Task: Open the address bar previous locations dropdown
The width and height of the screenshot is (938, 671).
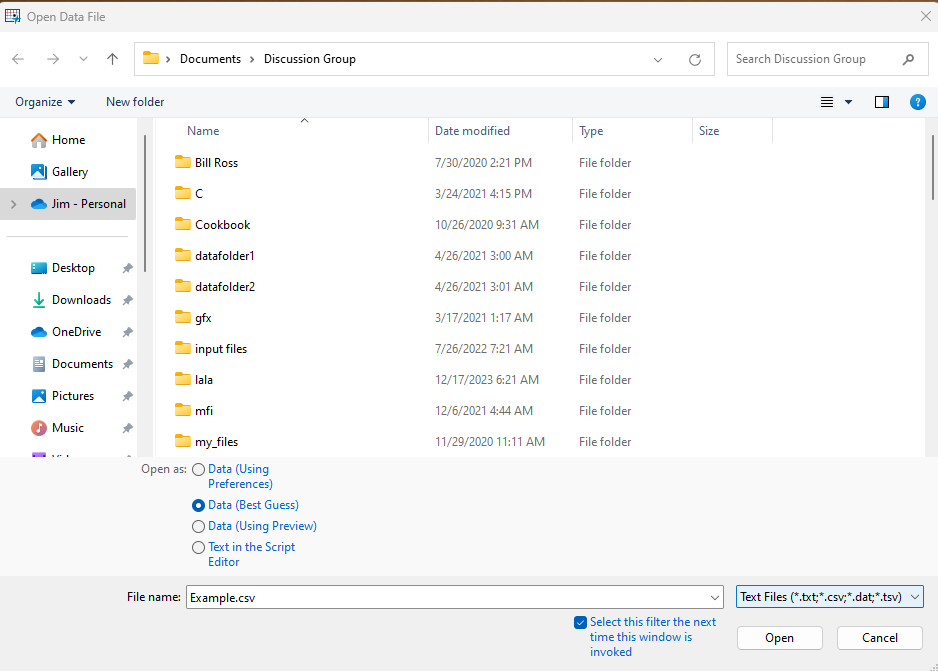Action: click(x=658, y=59)
